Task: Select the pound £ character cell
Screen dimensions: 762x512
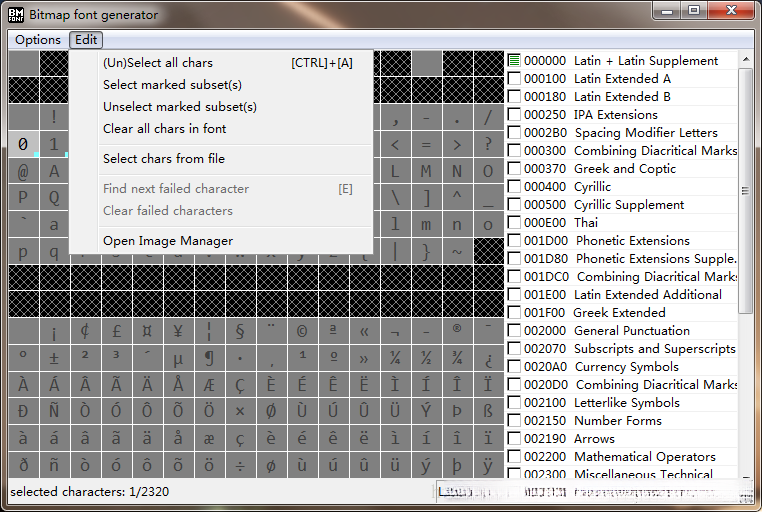Action: 116,331
